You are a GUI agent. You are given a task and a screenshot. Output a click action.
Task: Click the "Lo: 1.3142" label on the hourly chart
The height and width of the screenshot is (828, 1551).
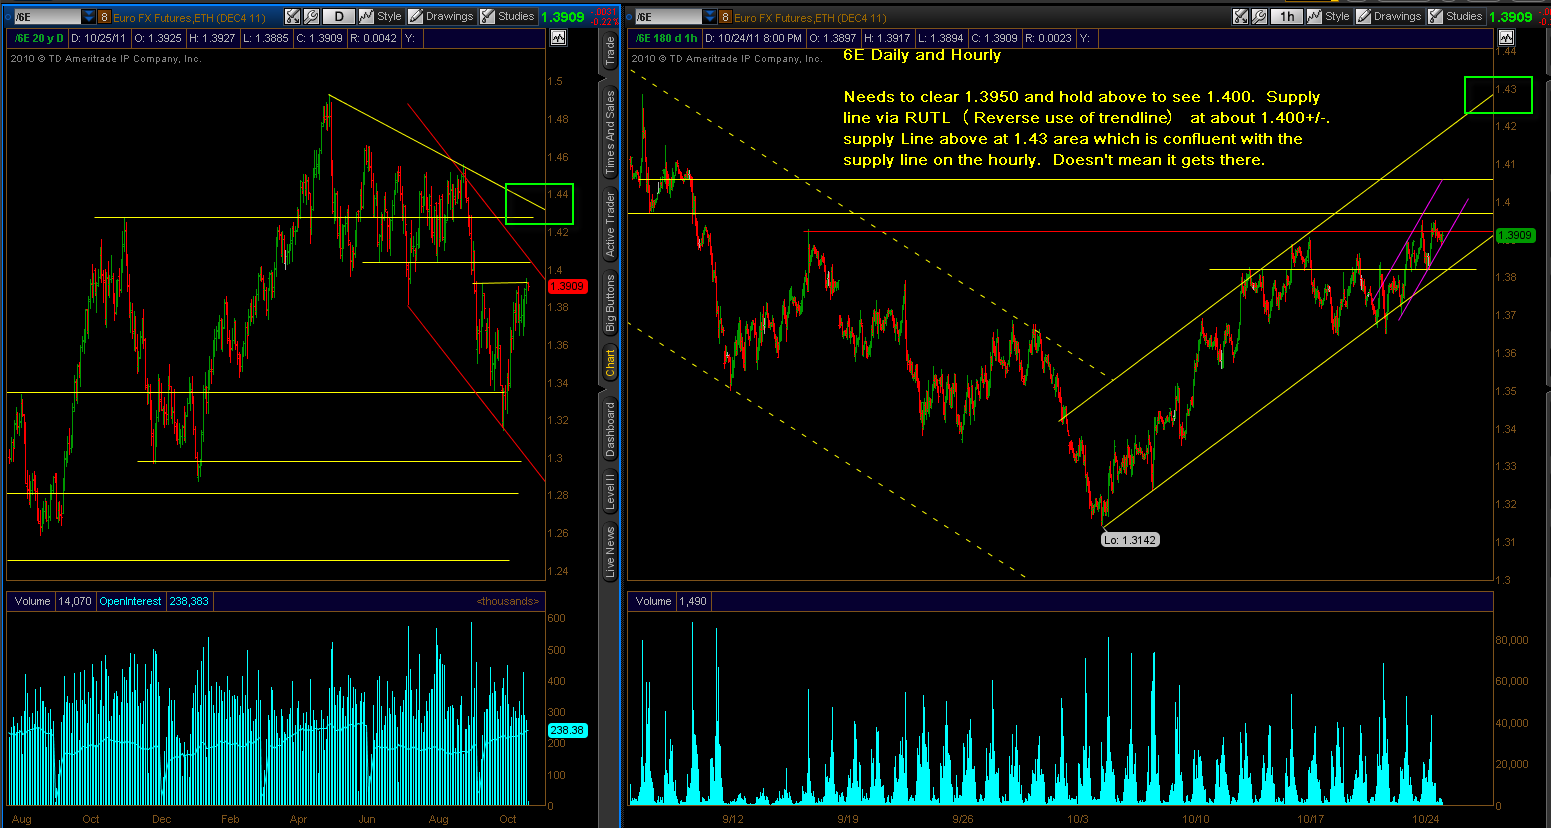click(1130, 540)
